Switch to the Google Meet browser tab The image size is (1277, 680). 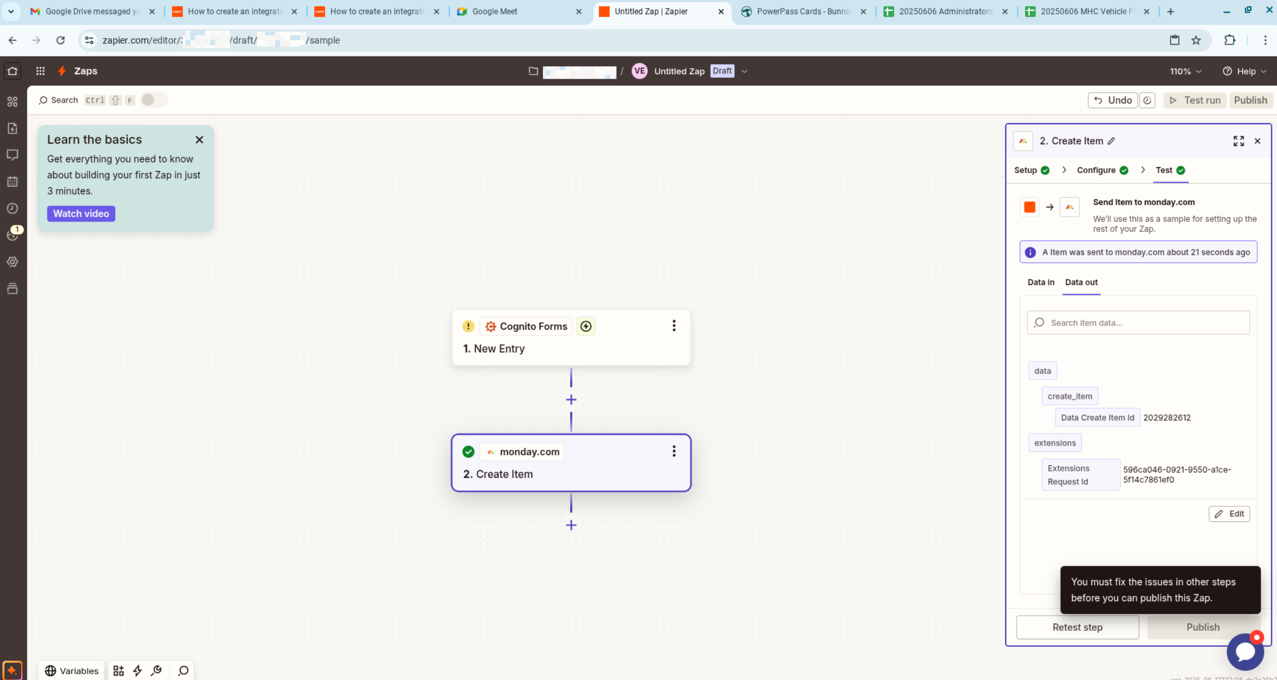[518, 12]
